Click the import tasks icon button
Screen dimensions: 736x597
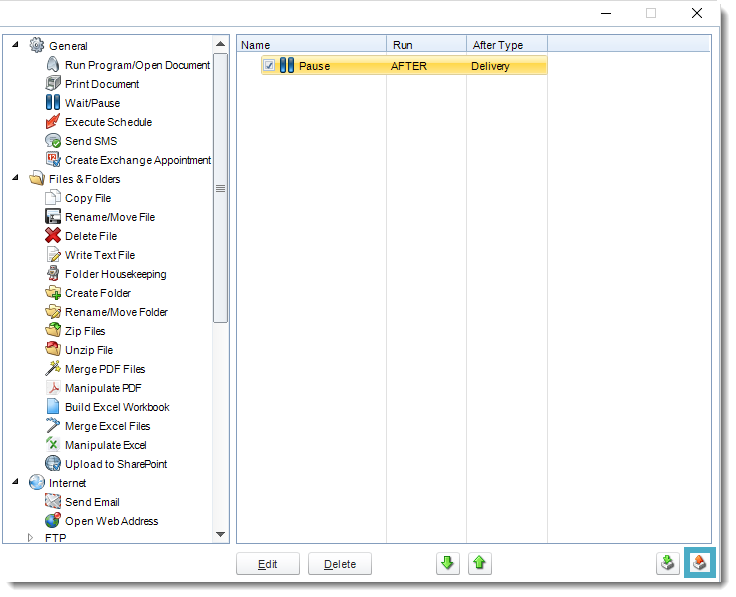(667, 563)
